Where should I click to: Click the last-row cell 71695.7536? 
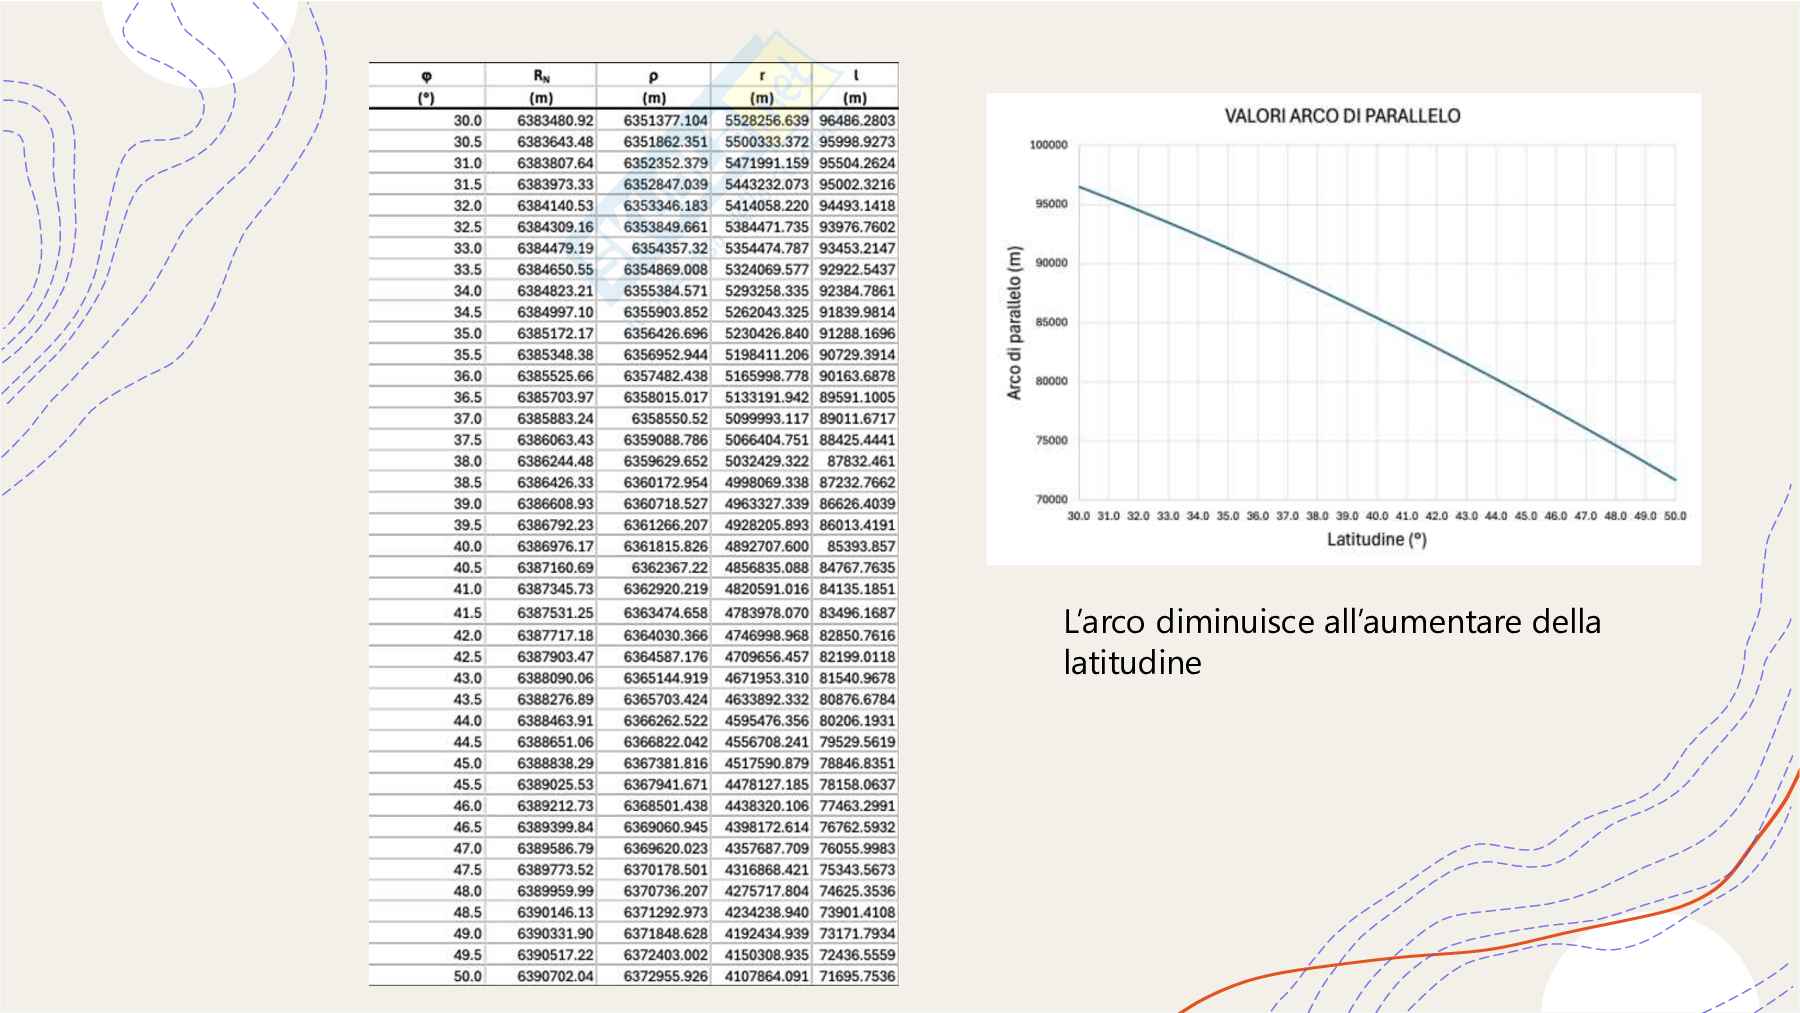(857, 976)
